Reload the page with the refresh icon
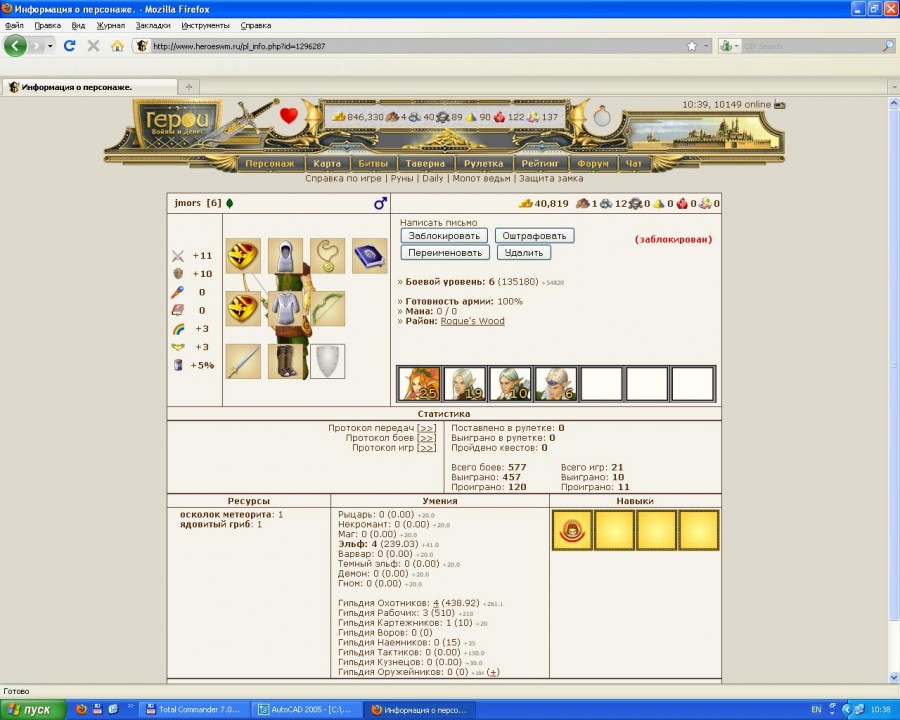This screenshot has width=900, height=720. click(x=69, y=46)
